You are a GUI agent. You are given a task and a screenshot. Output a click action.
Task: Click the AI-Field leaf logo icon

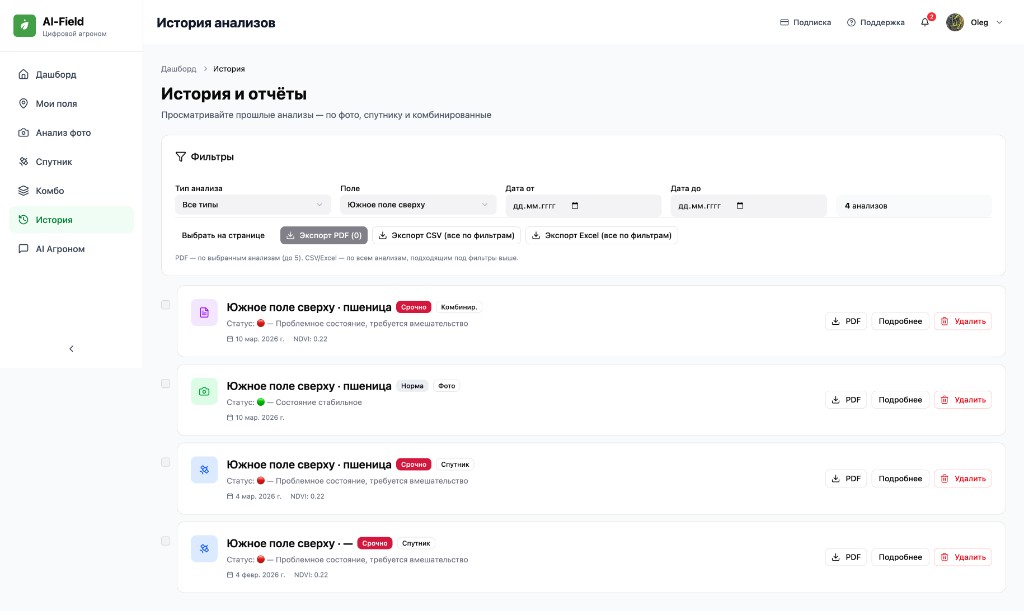(25, 26)
